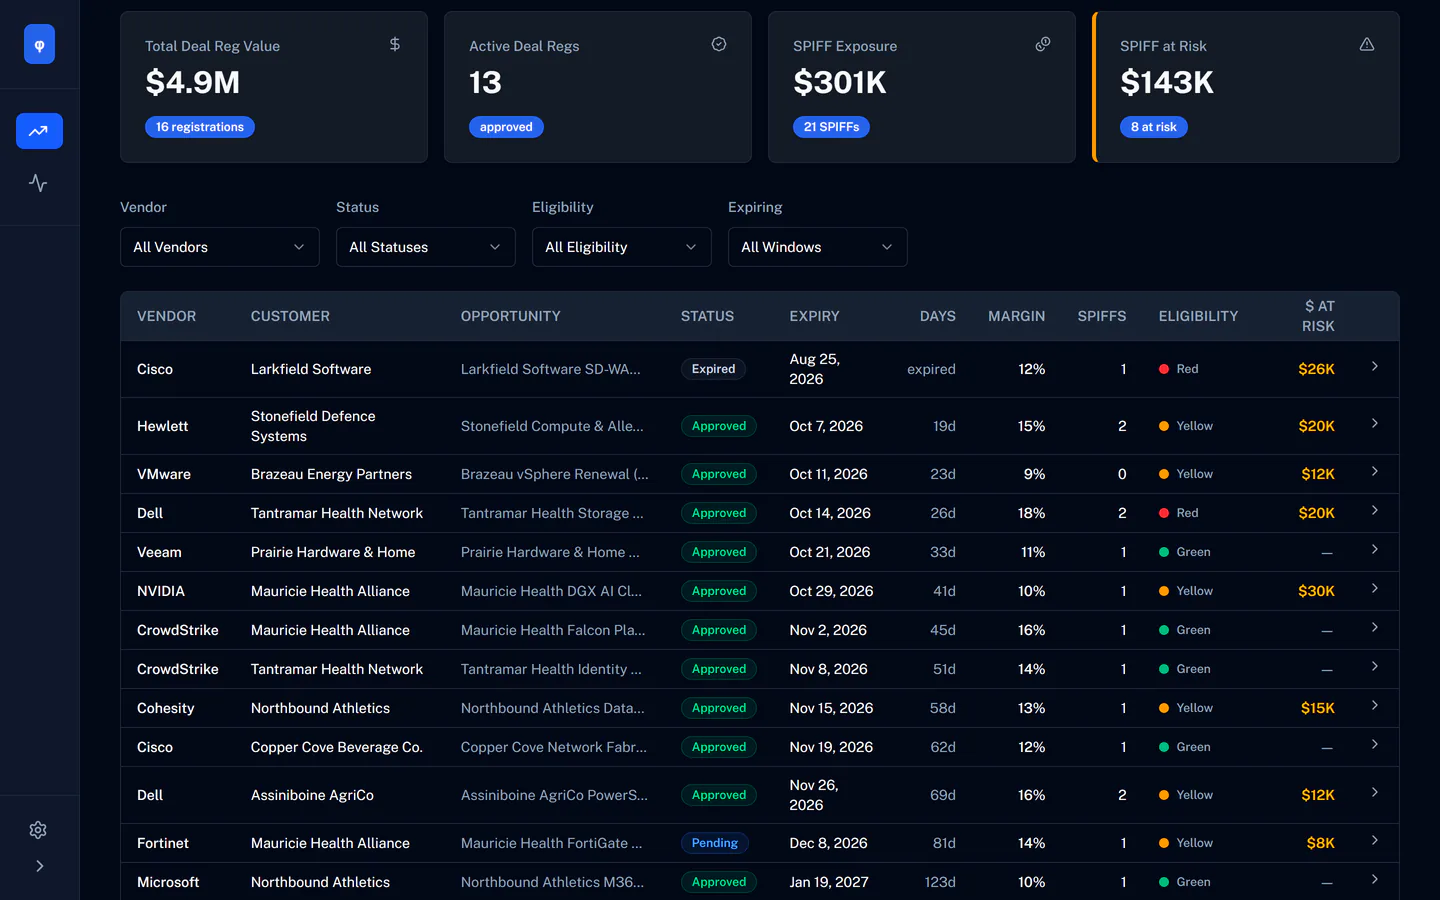Sort by the VENDOR column header

(x=166, y=316)
